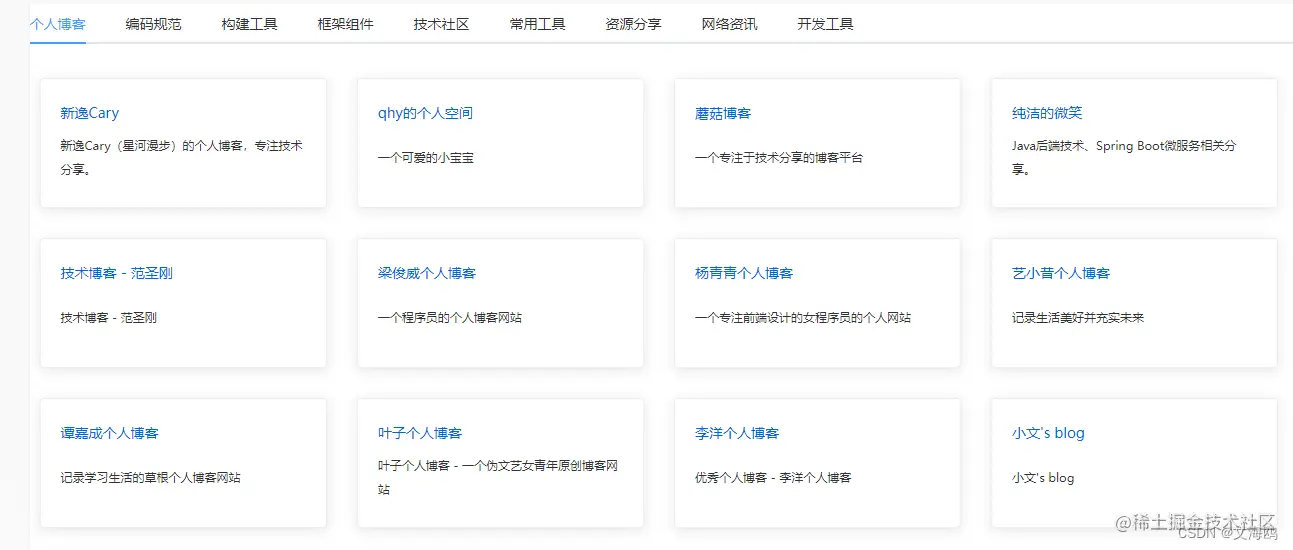Open 杨青青个人博客 link
The image size is (1293, 550).
pyautogui.click(x=744, y=273)
